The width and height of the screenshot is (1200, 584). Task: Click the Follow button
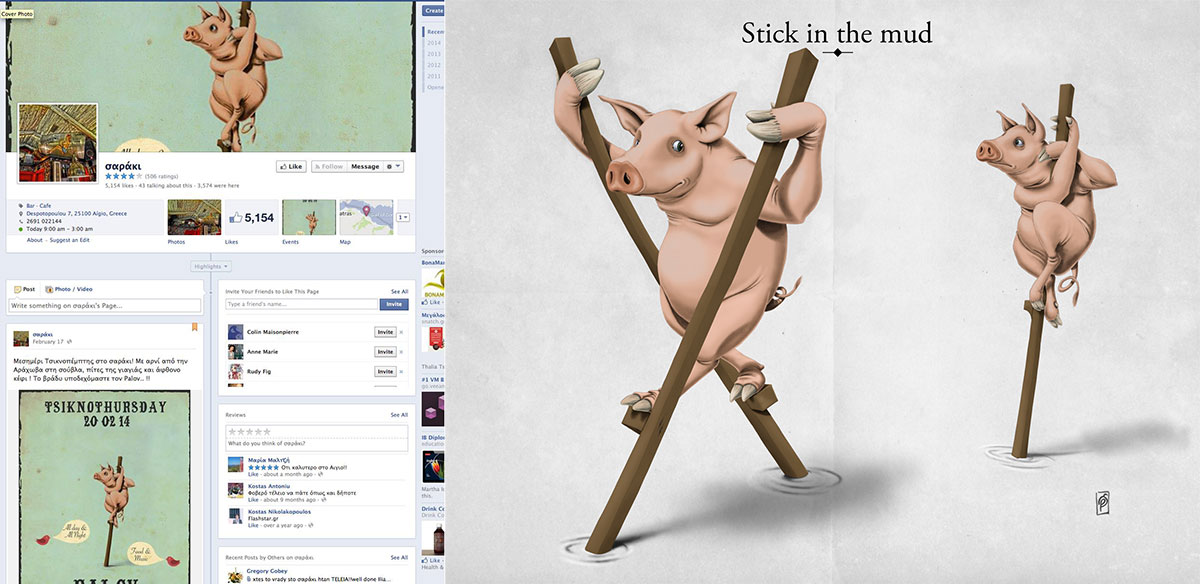(x=328, y=166)
